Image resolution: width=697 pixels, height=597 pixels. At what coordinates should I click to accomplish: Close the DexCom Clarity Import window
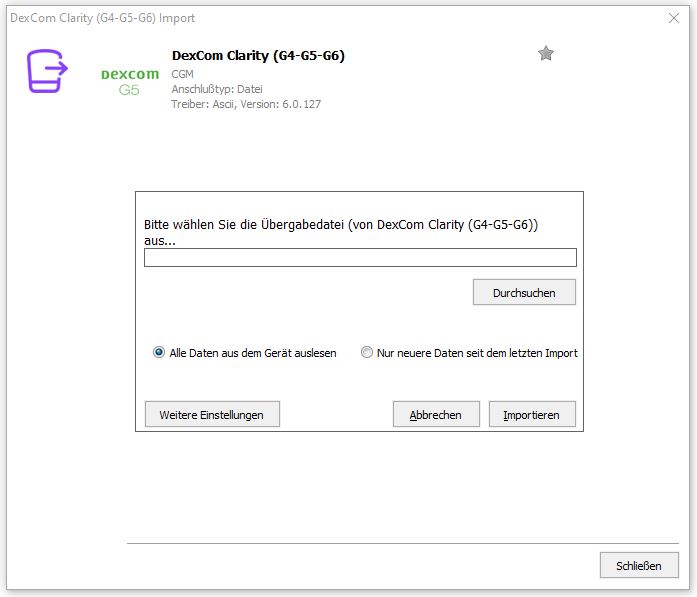pos(673,18)
